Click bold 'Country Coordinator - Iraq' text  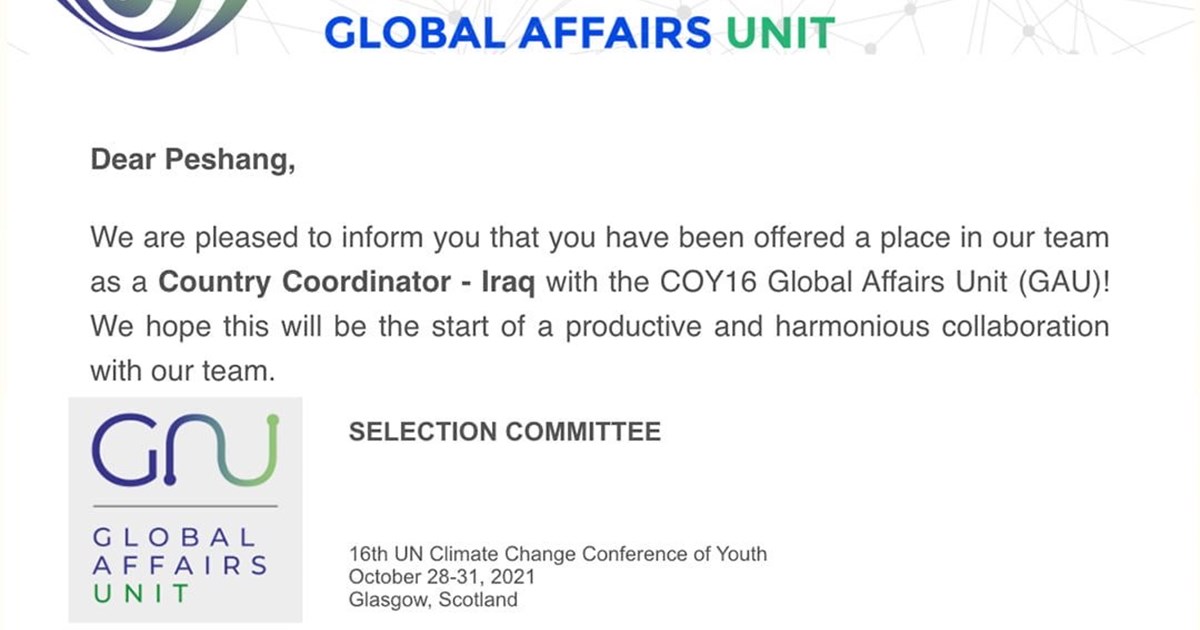click(346, 282)
